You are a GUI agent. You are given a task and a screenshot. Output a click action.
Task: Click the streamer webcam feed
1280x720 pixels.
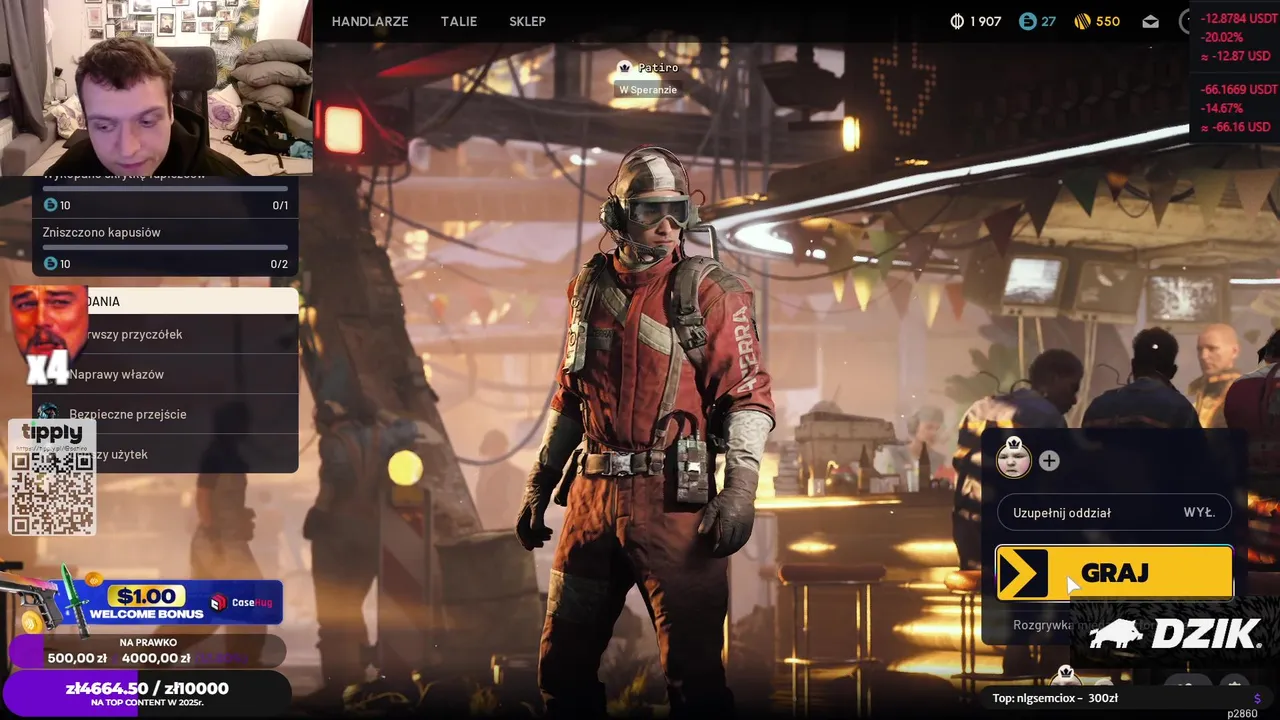tap(156, 88)
